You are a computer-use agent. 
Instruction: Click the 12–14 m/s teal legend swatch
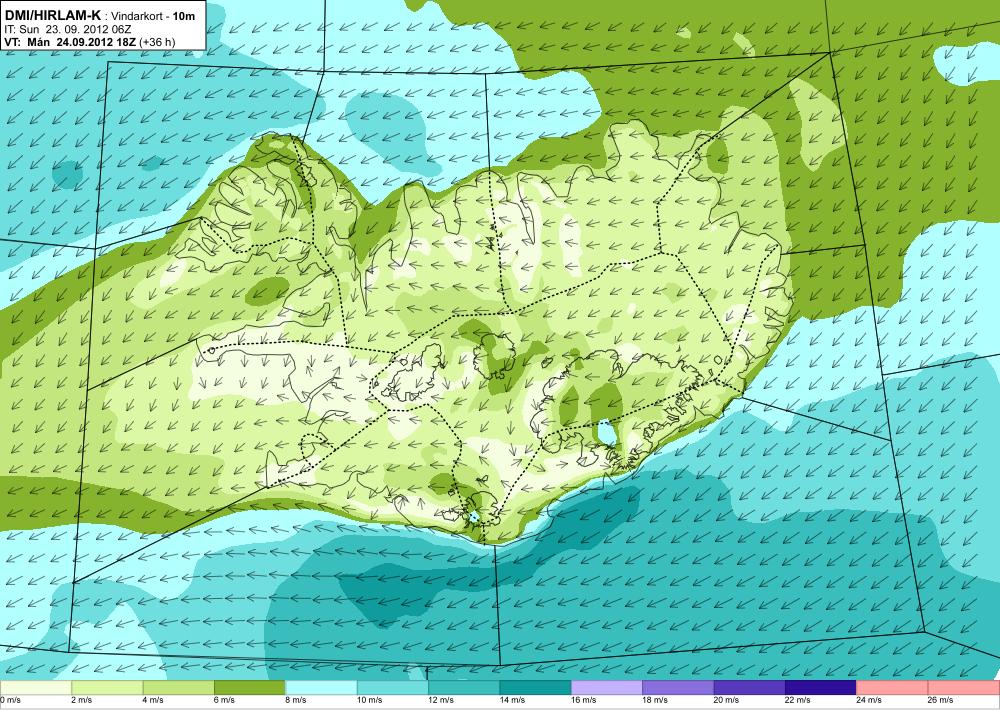[464, 688]
